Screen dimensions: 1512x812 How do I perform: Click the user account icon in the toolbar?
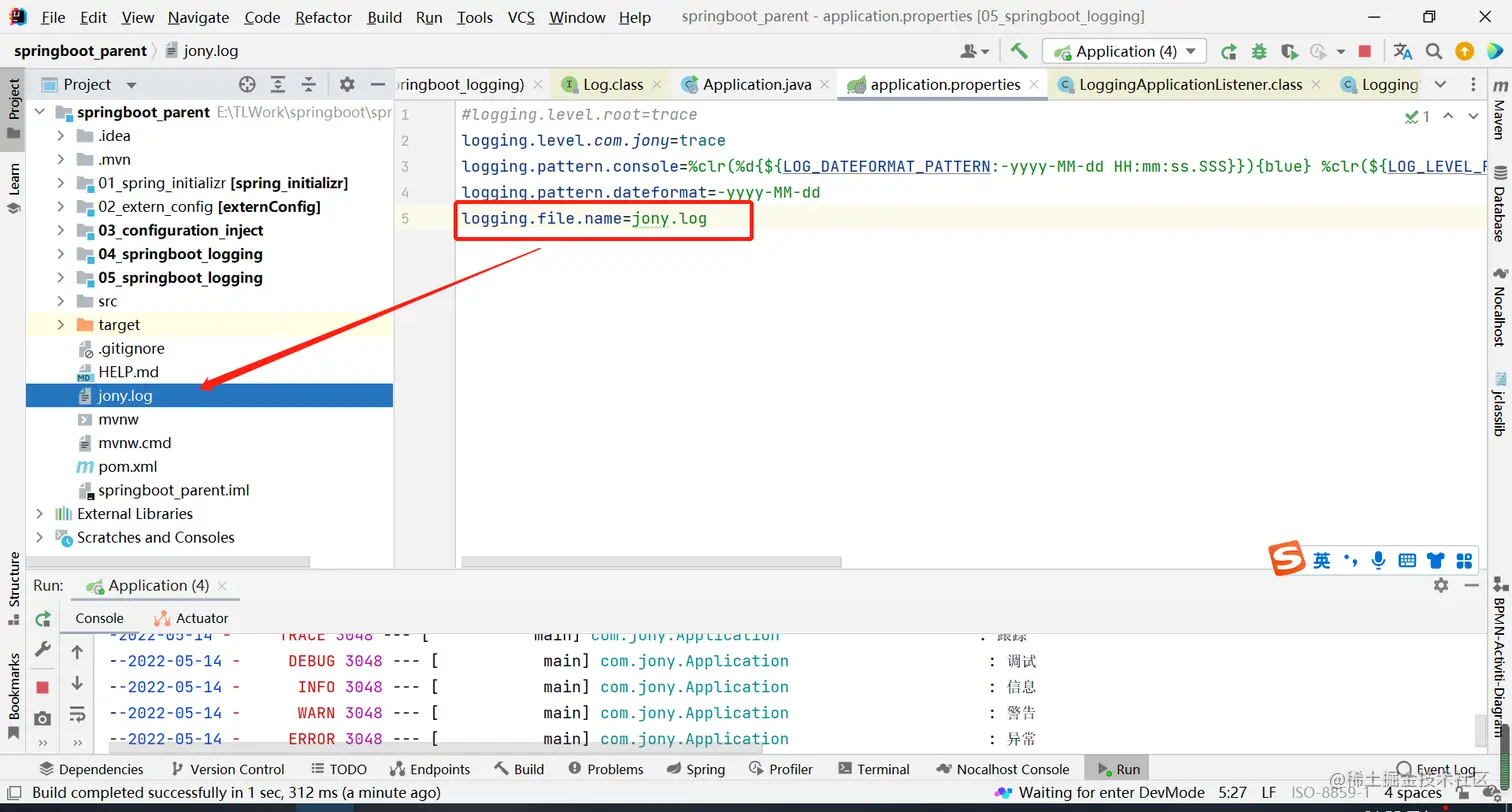point(973,51)
